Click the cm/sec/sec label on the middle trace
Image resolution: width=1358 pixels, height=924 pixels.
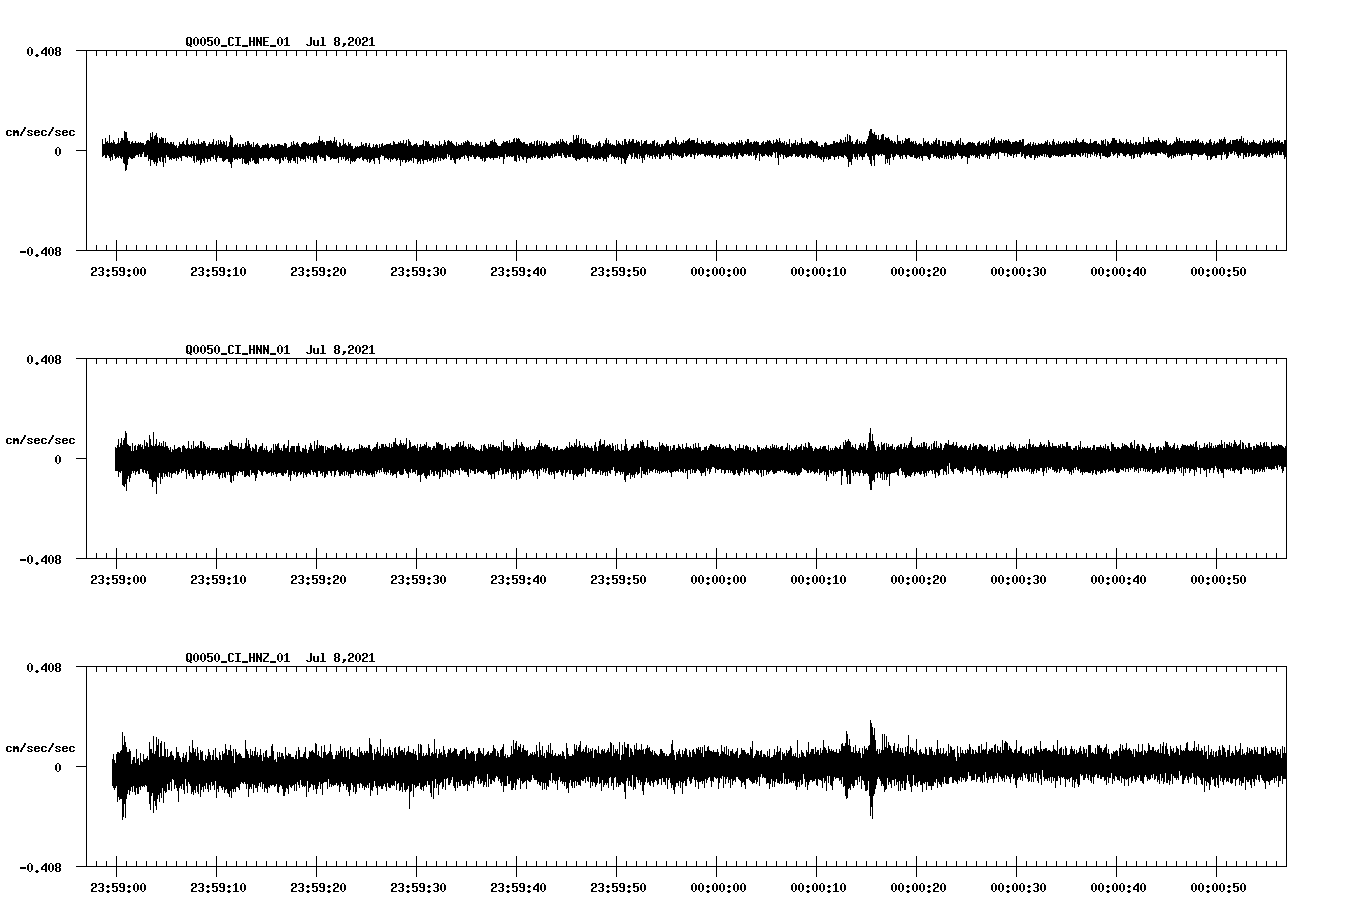pos(41,439)
